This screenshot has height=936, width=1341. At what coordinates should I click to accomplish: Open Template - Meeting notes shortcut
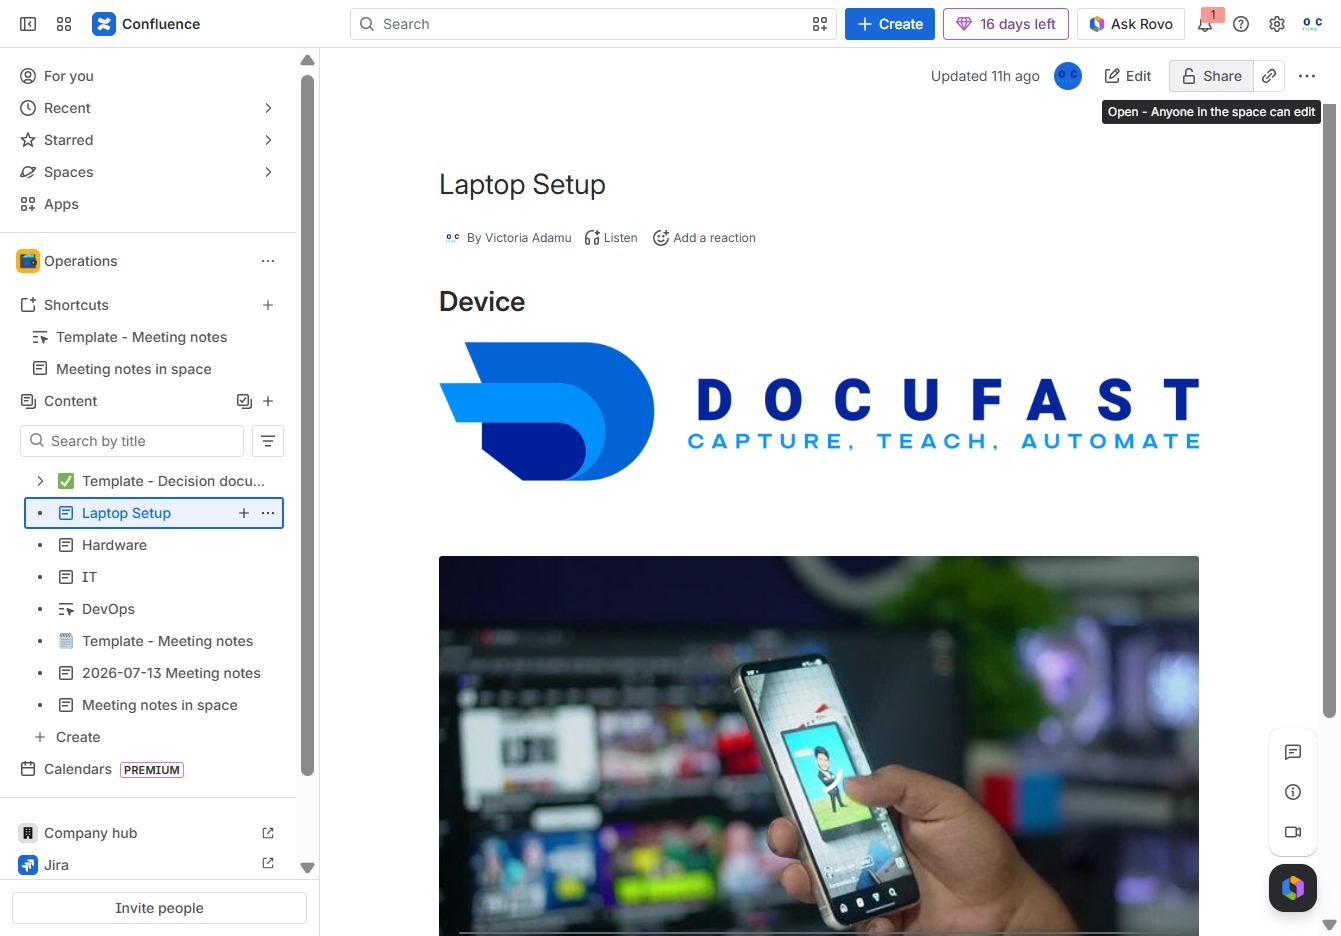pos(141,337)
